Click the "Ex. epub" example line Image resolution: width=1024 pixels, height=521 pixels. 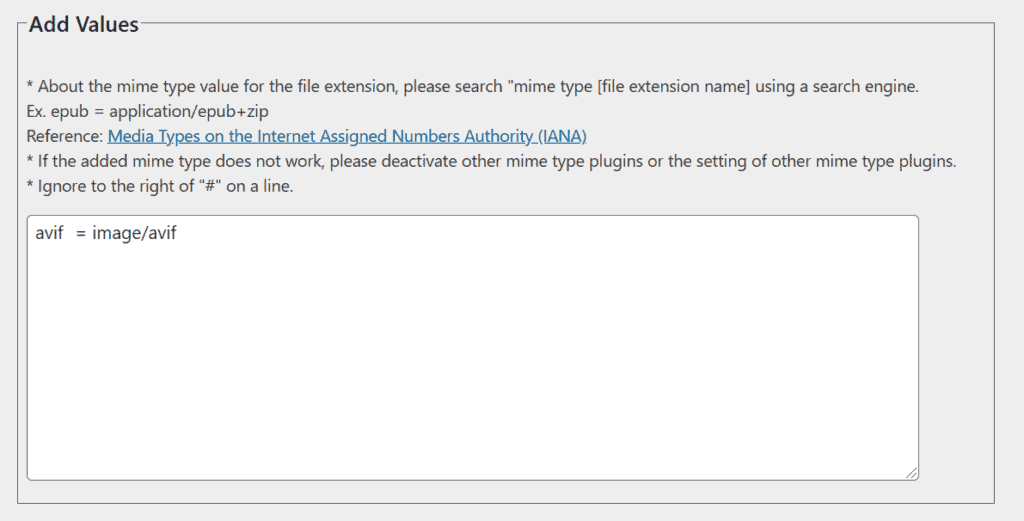(55, 111)
